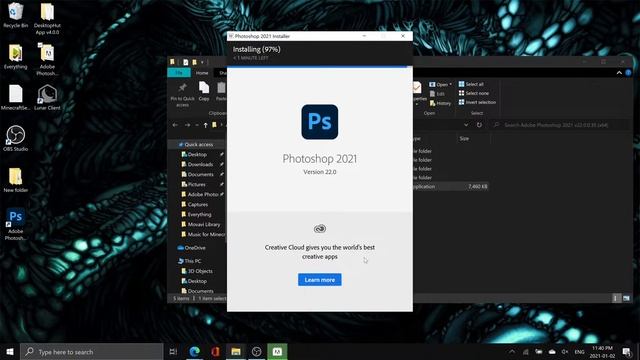Click the Copy icon in Explorer ribbon
This screenshot has width=640, height=360.
point(204,91)
